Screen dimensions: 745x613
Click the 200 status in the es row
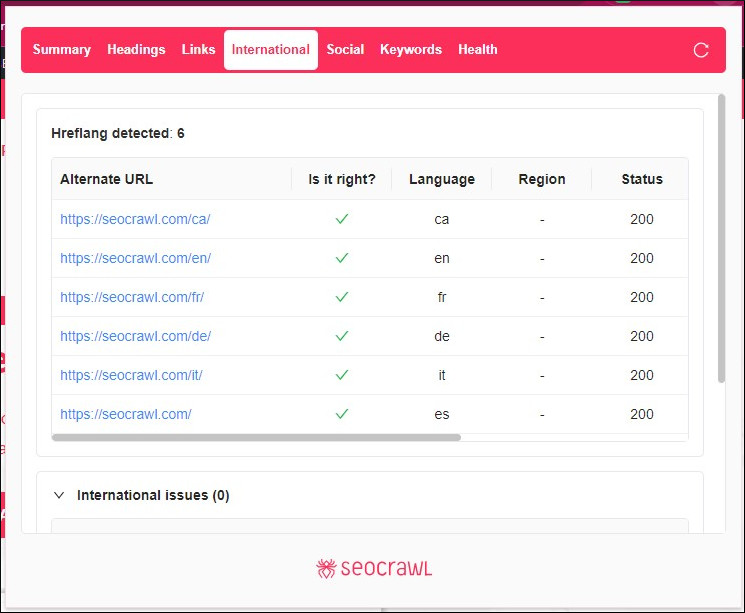tap(642, 414)
